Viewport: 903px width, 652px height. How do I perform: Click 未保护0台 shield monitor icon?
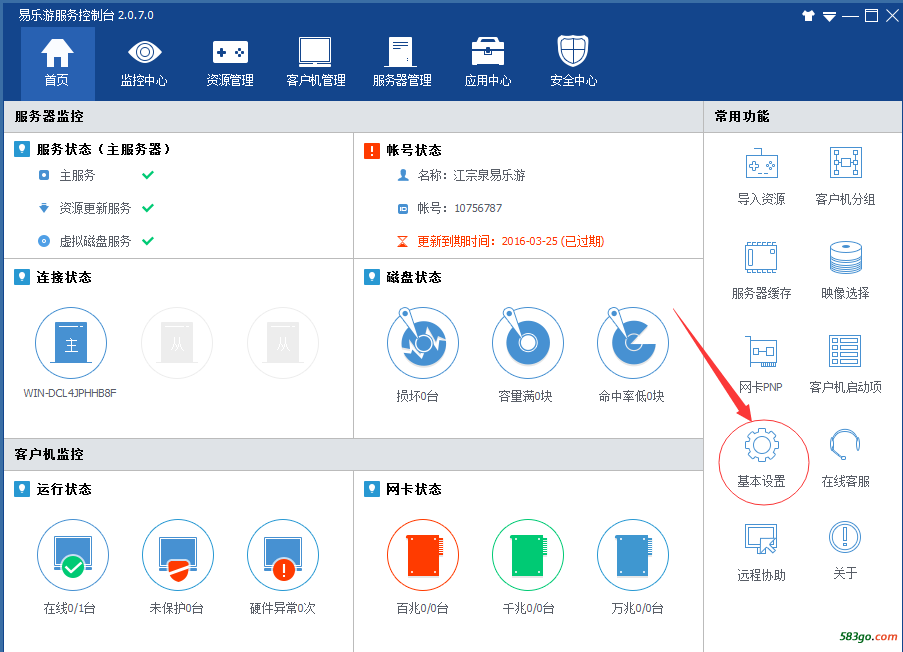178,555
